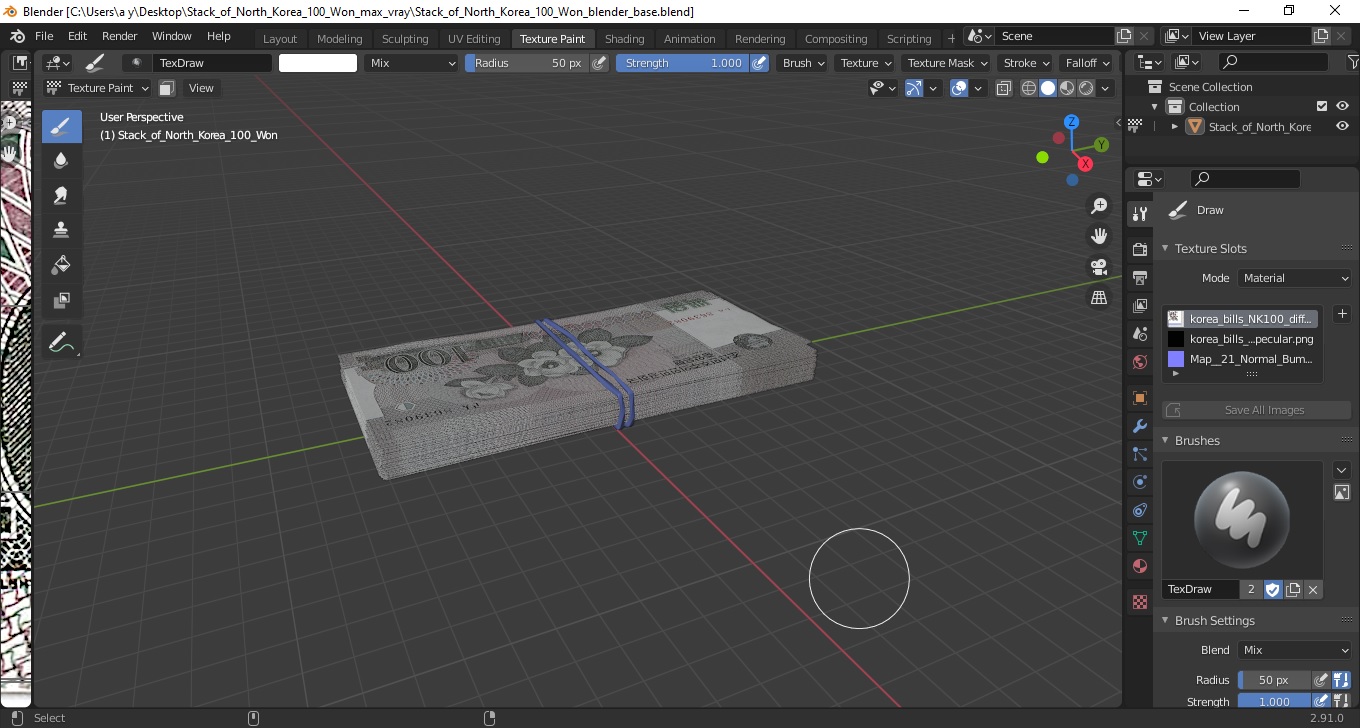Open the Texture Paint mode dropdown

tap(97, 88)
